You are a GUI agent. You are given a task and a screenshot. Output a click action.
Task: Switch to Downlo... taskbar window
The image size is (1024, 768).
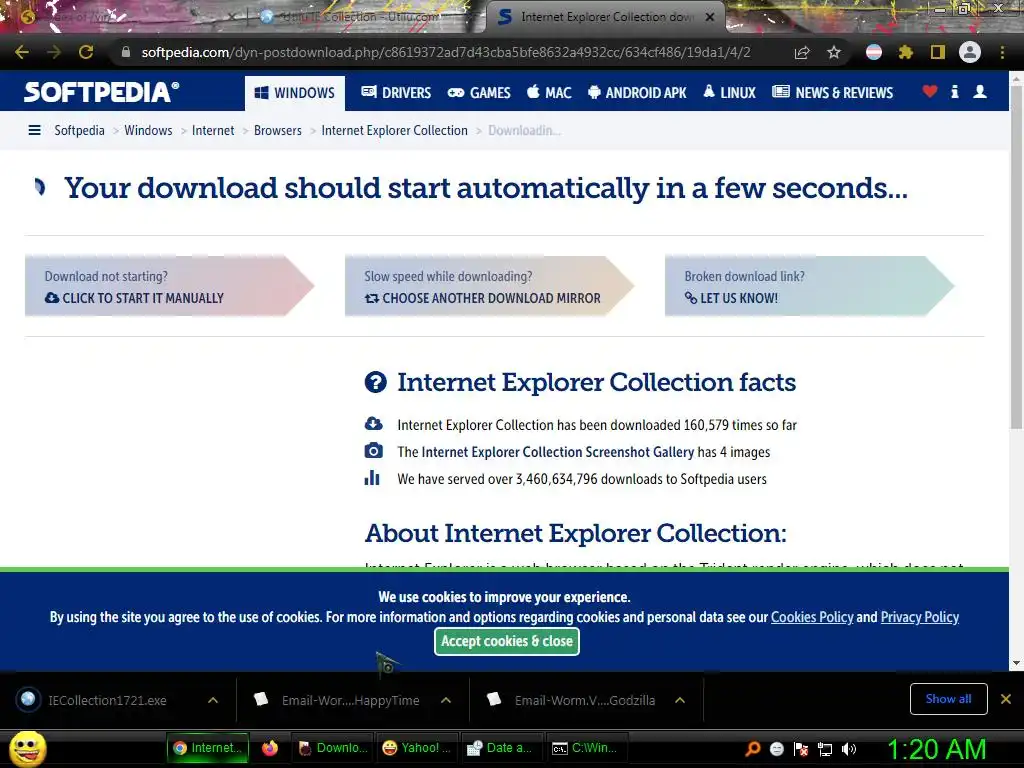(333, 748)
